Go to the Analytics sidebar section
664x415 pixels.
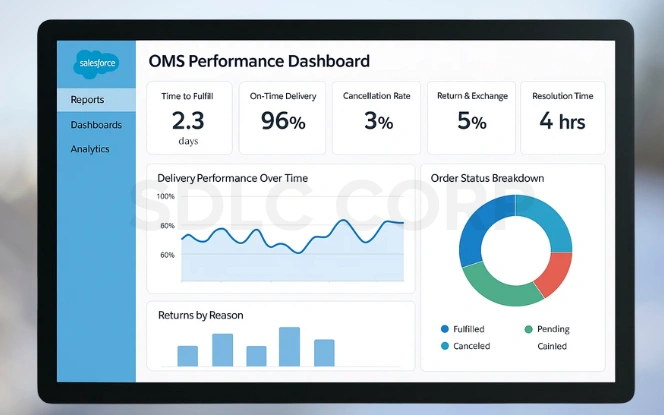tap(90, 149)
